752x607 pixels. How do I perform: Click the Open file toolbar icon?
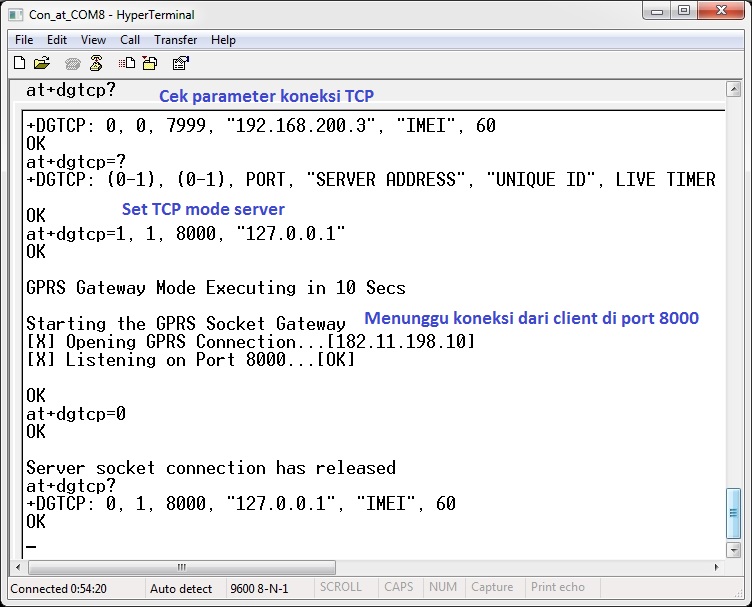click(42, 63)
